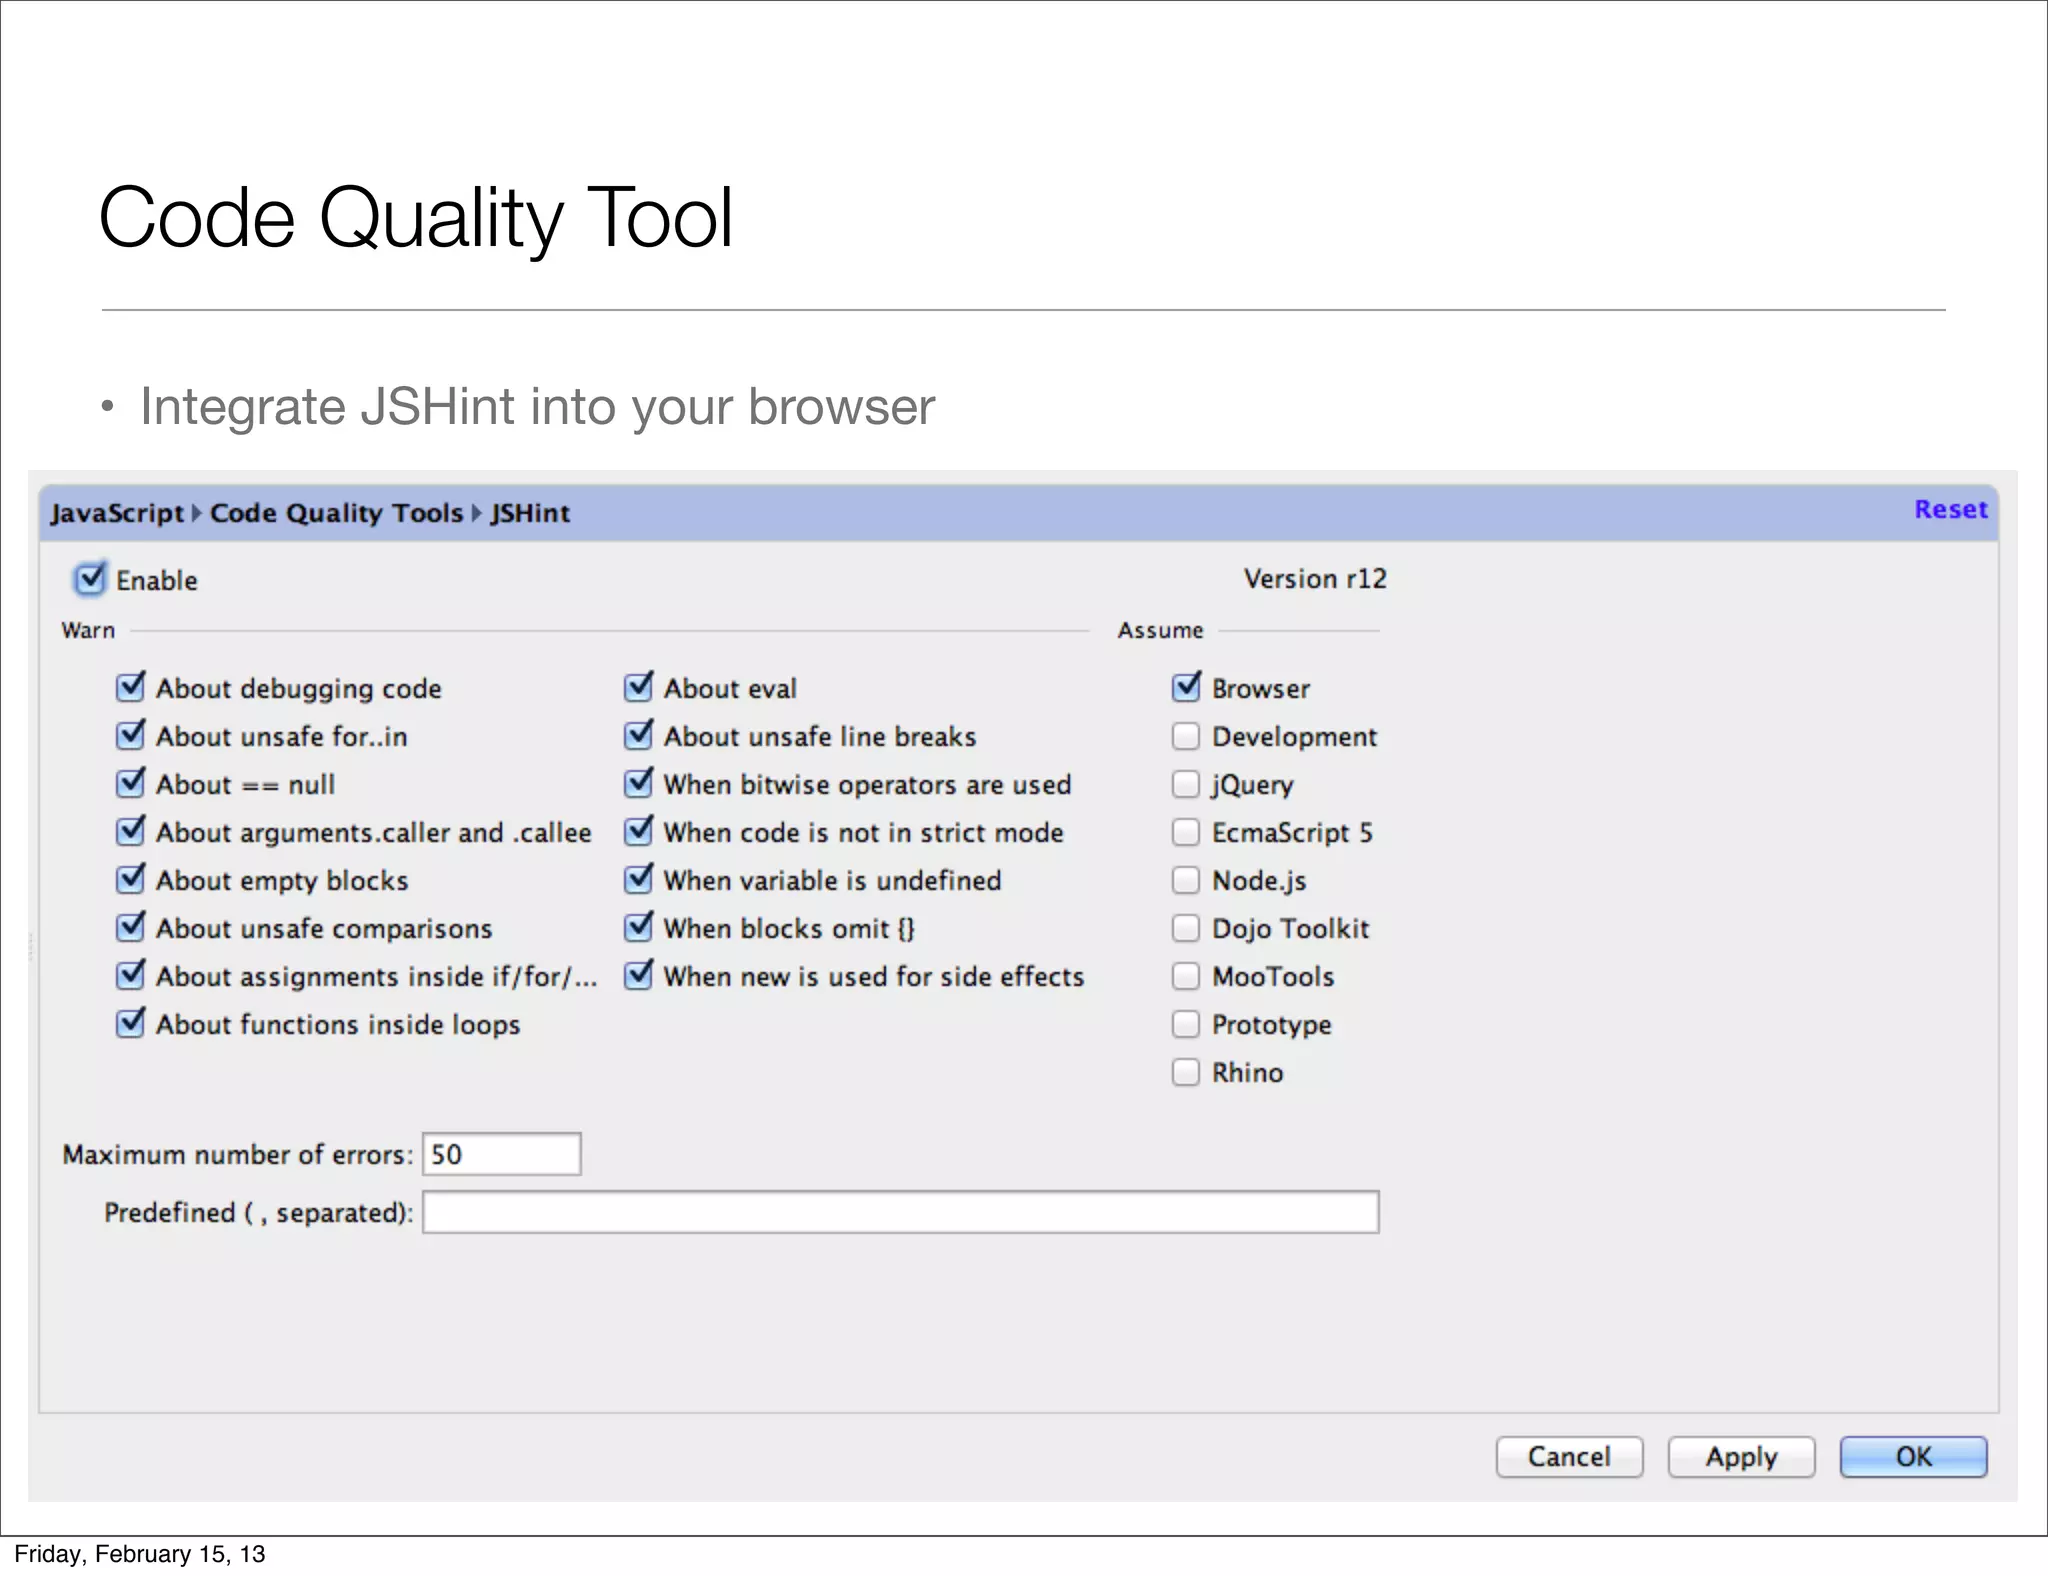Click the Apply button

(1741, 1456)
